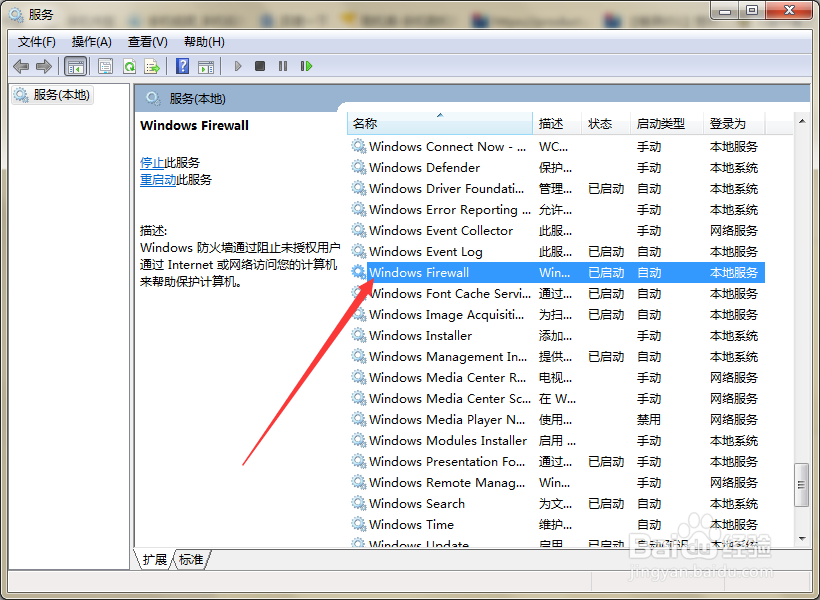Select Windows Media Center Sc... service
The height and width of the screenshot is (600, 820).
tap(557, 398)
